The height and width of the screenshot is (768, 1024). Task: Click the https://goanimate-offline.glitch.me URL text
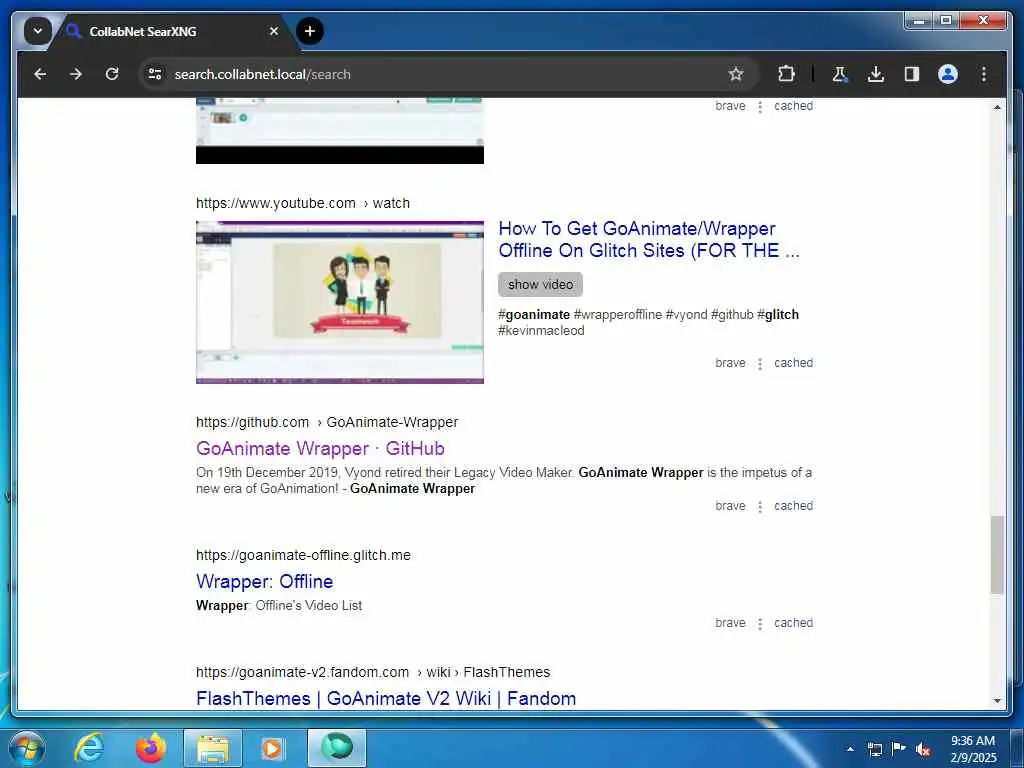click(x=303, y=555)
